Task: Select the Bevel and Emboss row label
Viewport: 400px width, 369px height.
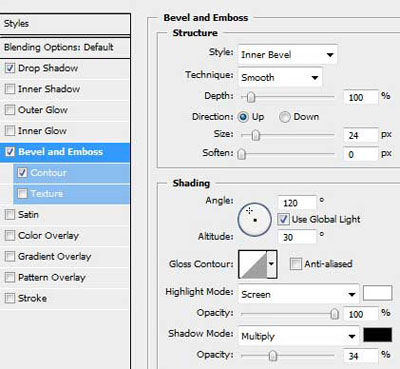Action: (x=60, y=152)
